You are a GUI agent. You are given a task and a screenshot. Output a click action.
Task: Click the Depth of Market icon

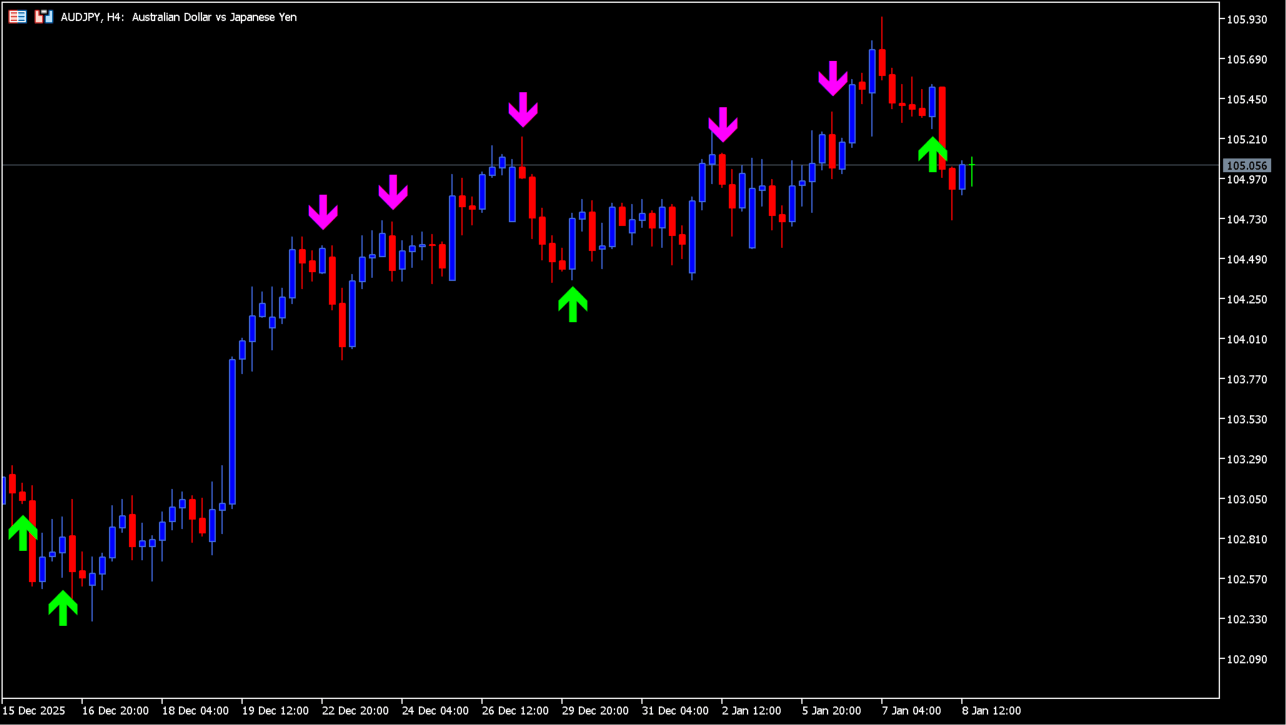[43, 17]
